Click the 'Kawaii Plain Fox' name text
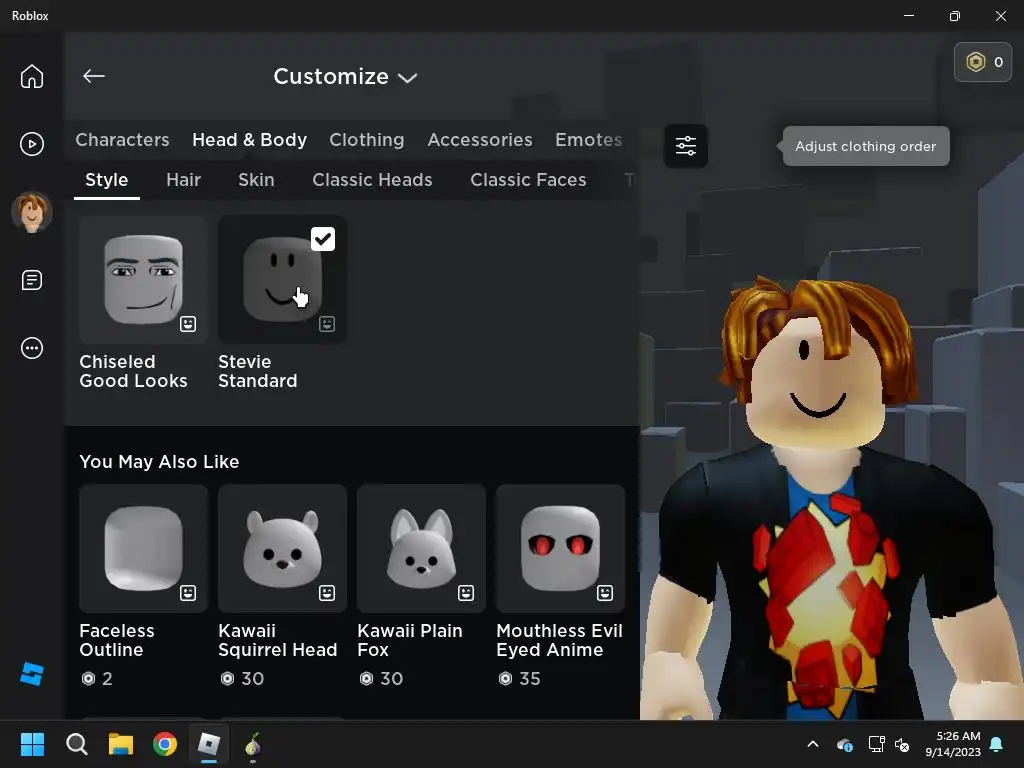Viewport: 1024px width, 768px height. 410,640
